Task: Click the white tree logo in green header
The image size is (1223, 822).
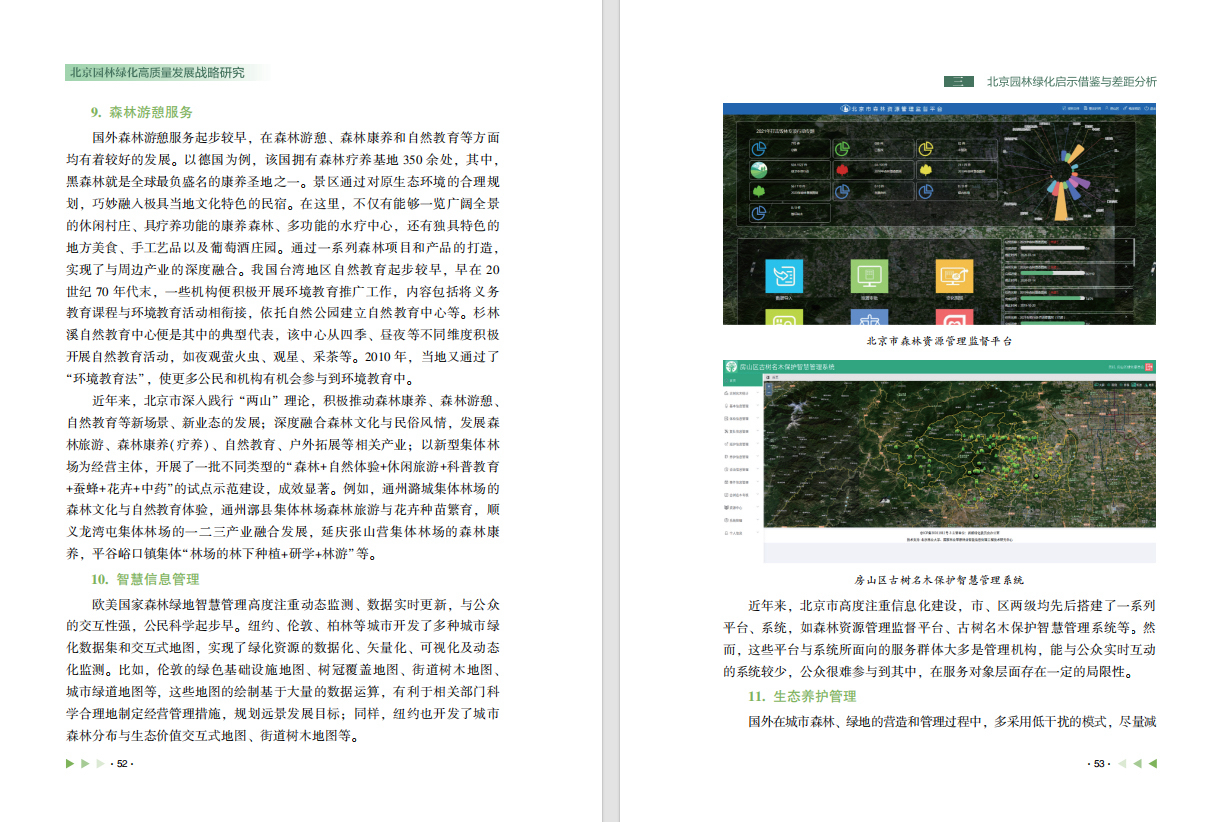Action: pyautogui.click(x=731, y=367)
